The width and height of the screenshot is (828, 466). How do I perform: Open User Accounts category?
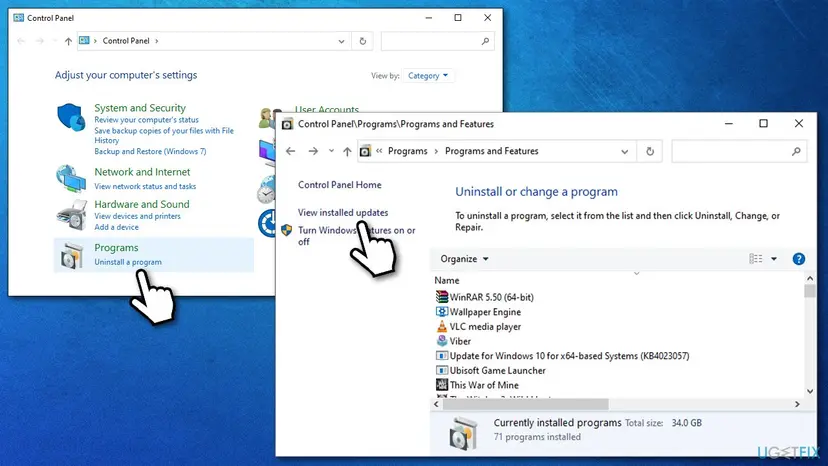click(327, 109)
